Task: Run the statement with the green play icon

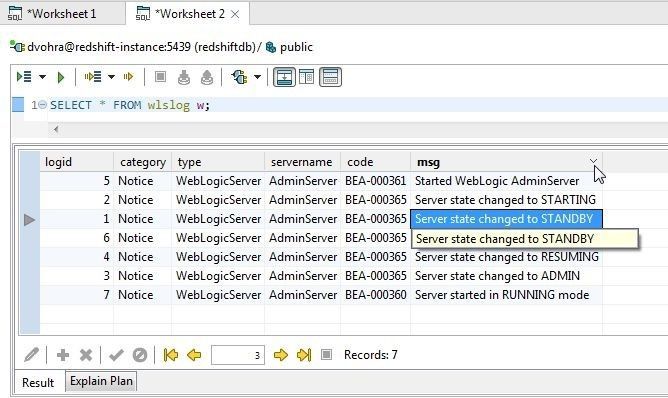Action: tap(60, 77)
